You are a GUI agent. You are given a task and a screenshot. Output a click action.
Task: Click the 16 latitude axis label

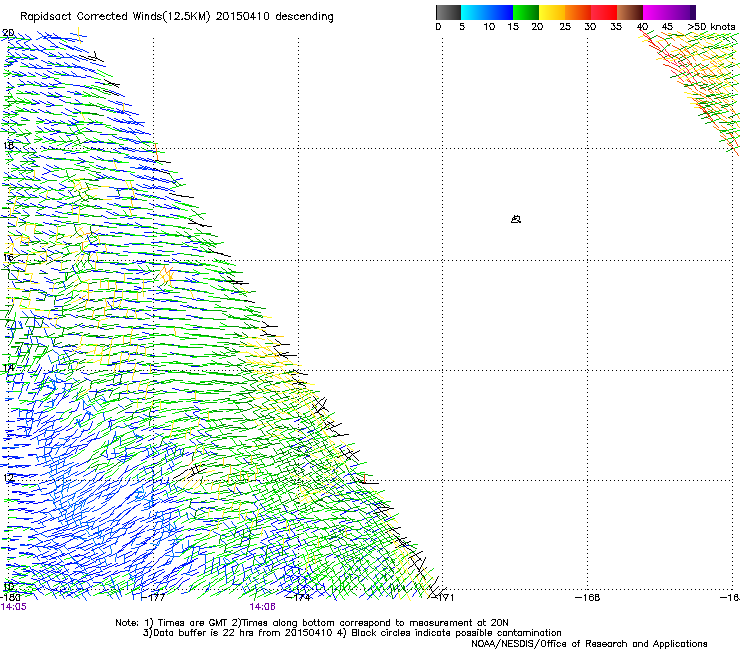[x=8, y=257]
